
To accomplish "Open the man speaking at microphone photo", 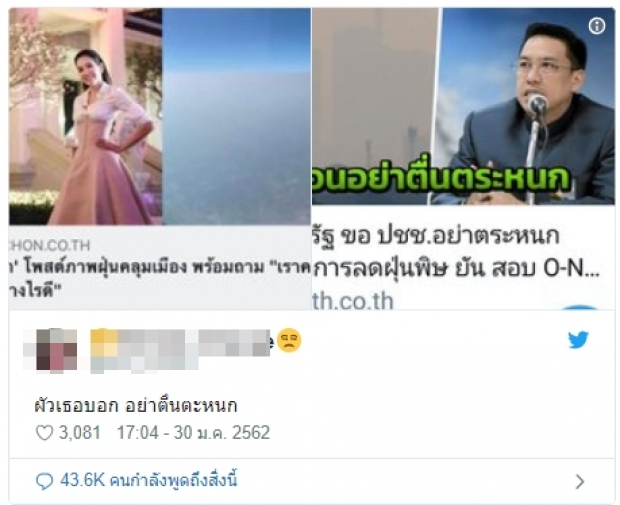I will pyautogui.click(x=528, y=106).
